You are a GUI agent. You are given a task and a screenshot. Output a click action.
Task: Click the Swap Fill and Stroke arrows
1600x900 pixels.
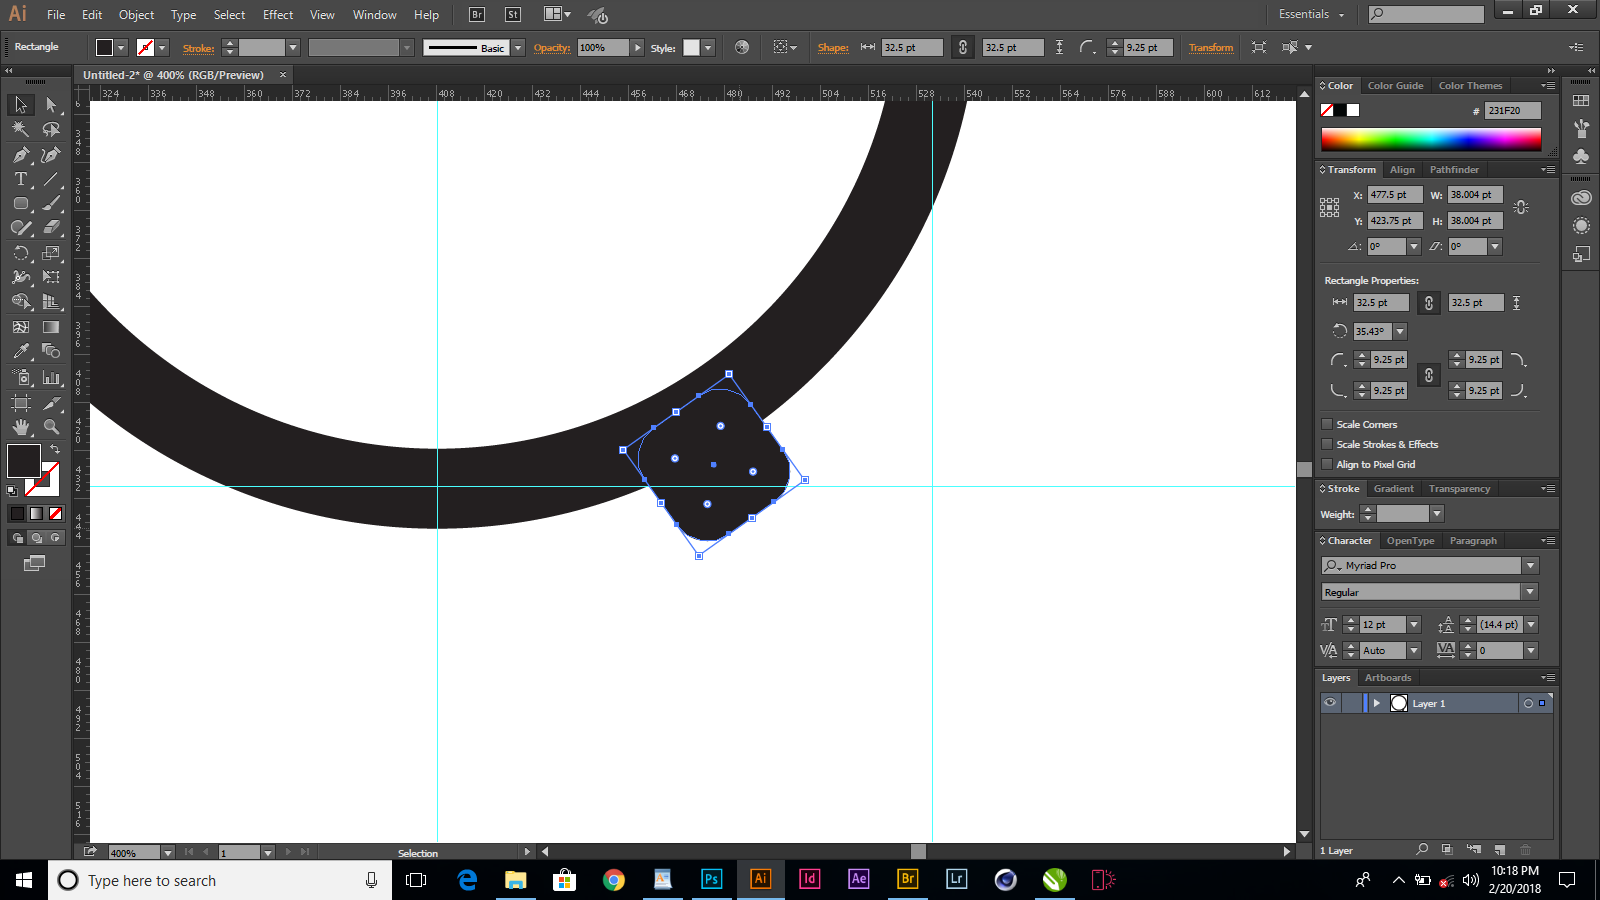[x=56, y=449]
